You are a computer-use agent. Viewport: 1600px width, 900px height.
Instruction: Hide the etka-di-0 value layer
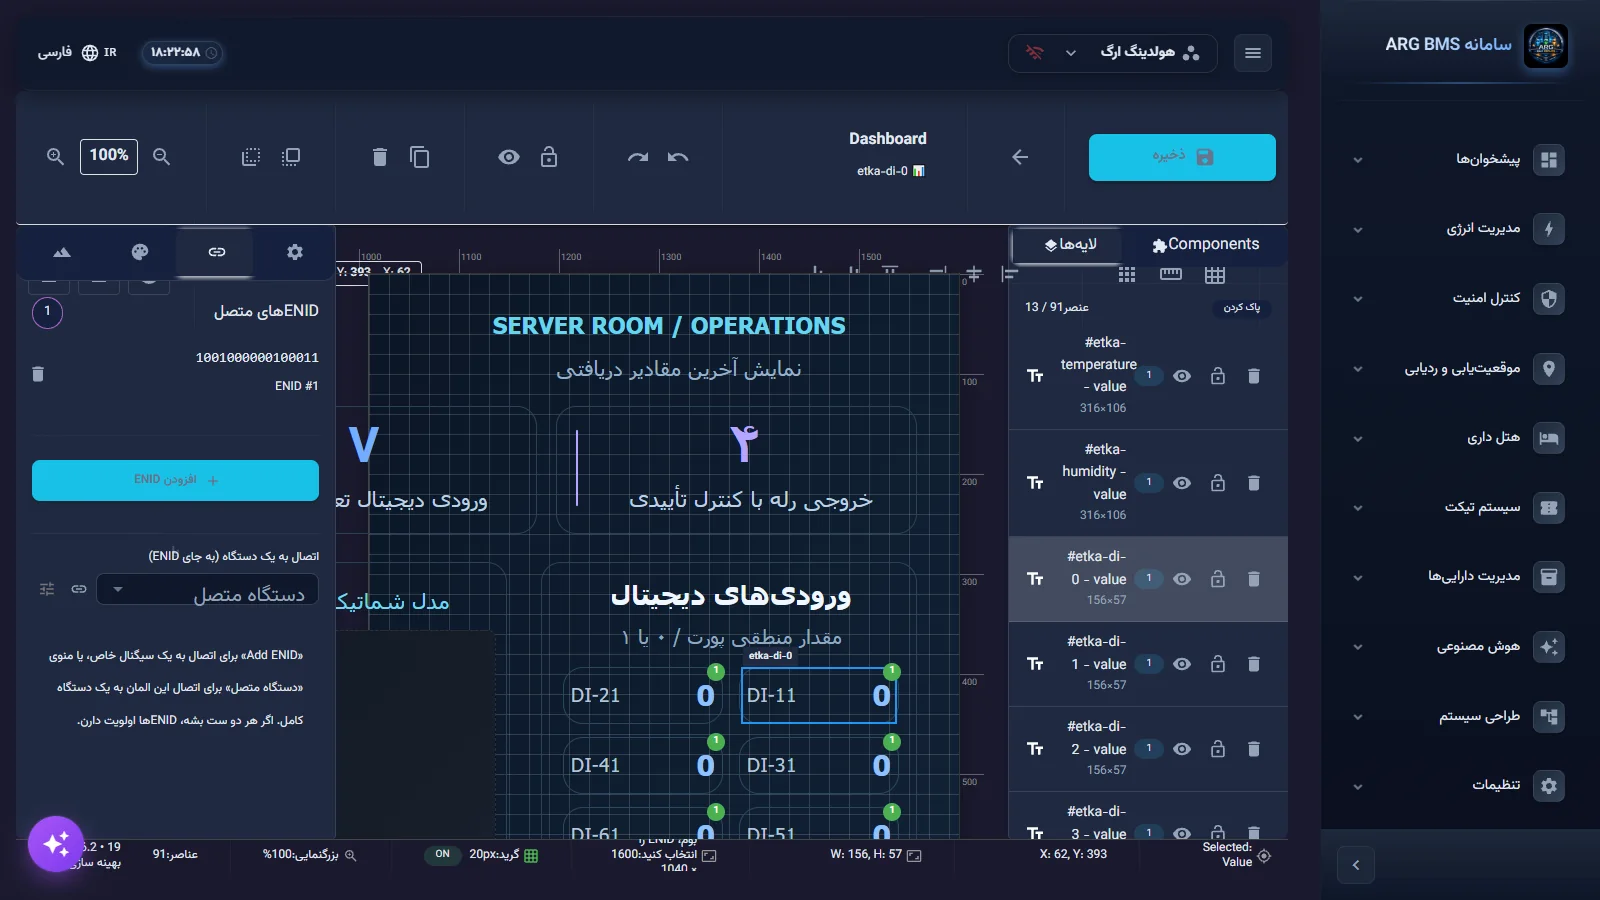tap(1182, 579)
